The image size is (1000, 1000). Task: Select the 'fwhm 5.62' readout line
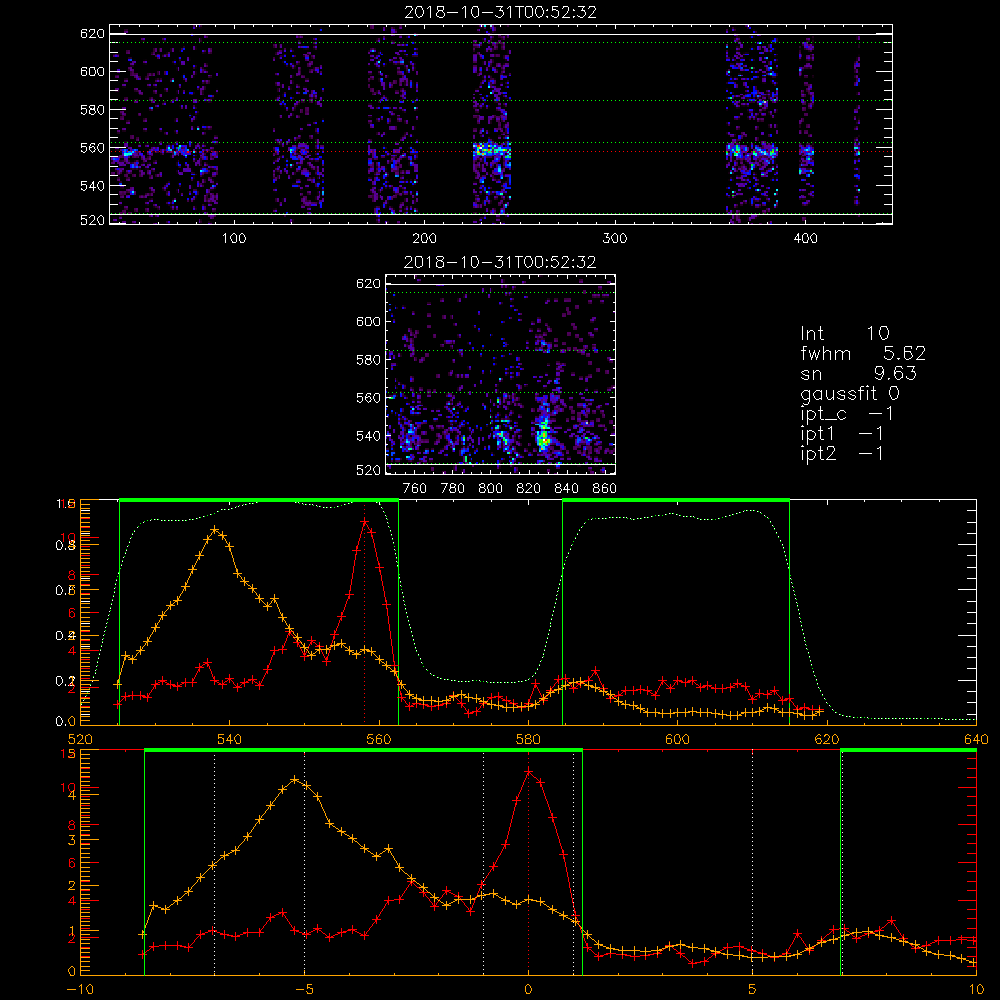coord(863,353)
